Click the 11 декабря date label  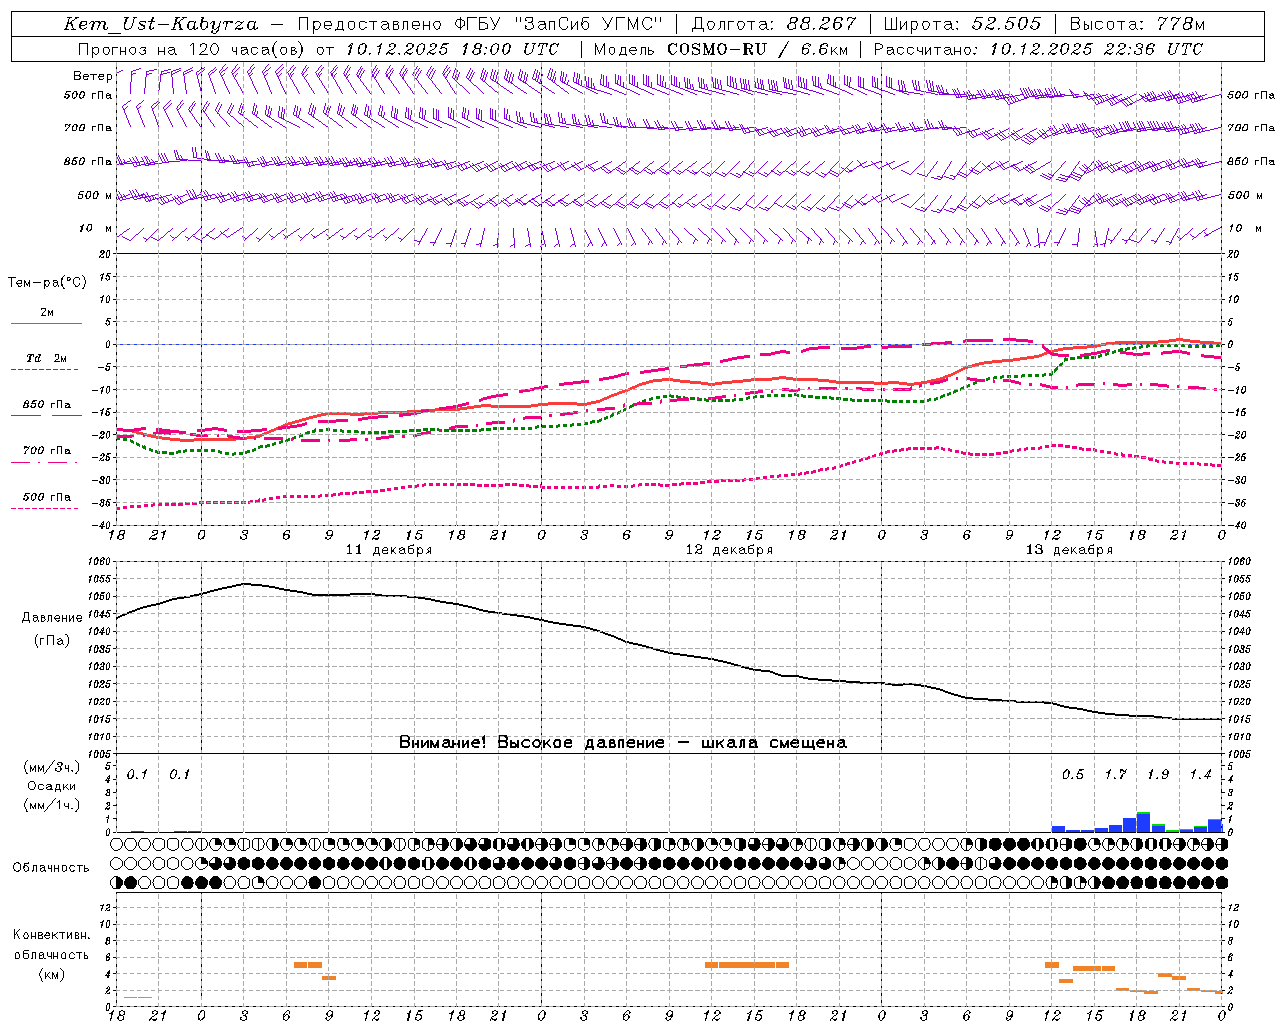click(388, 550)
